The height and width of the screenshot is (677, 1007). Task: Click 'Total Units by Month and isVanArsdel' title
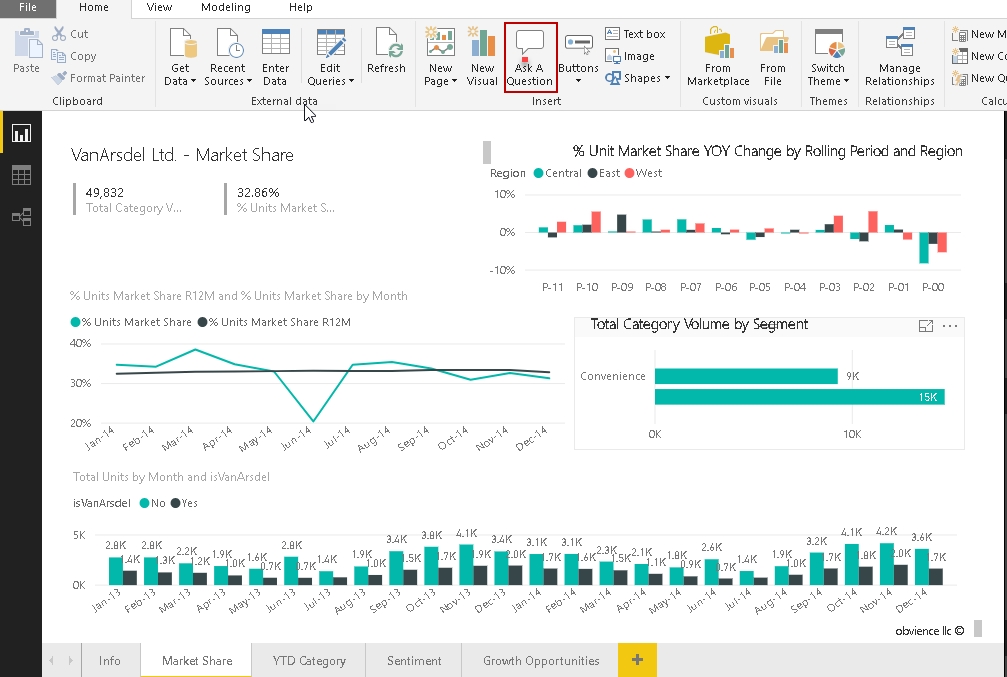171,477
